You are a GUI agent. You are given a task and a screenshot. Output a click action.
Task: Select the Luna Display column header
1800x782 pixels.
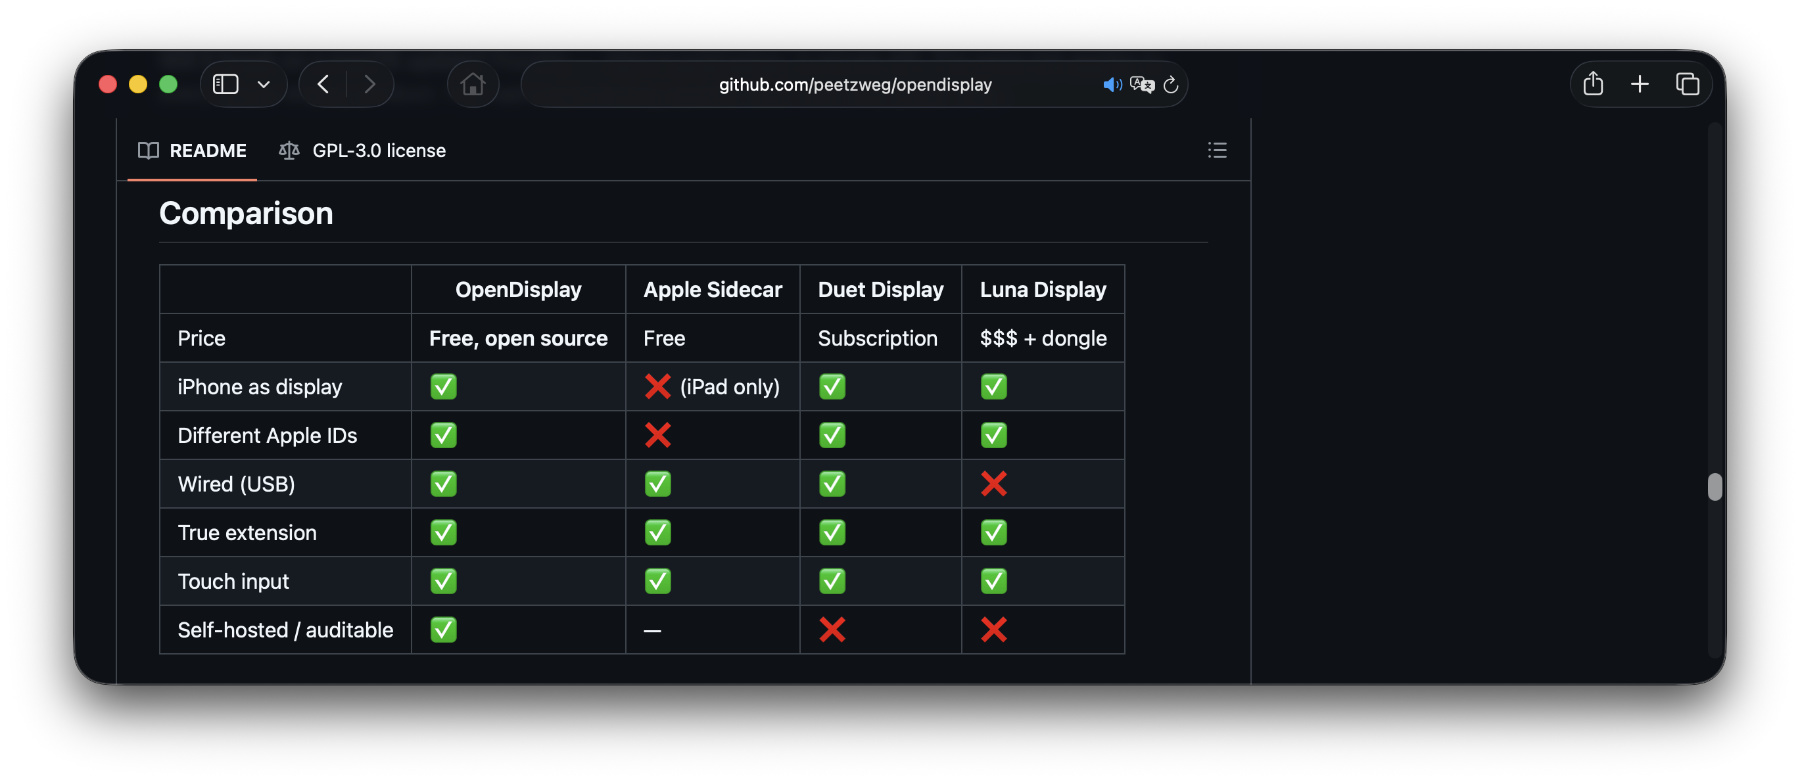coord(1043,290)
